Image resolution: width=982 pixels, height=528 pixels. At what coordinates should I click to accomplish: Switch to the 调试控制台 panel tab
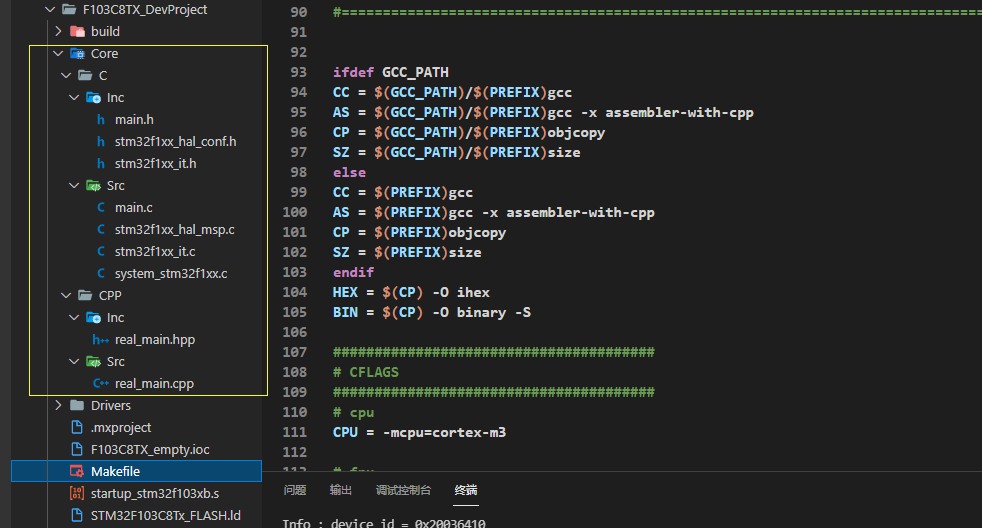403,490
